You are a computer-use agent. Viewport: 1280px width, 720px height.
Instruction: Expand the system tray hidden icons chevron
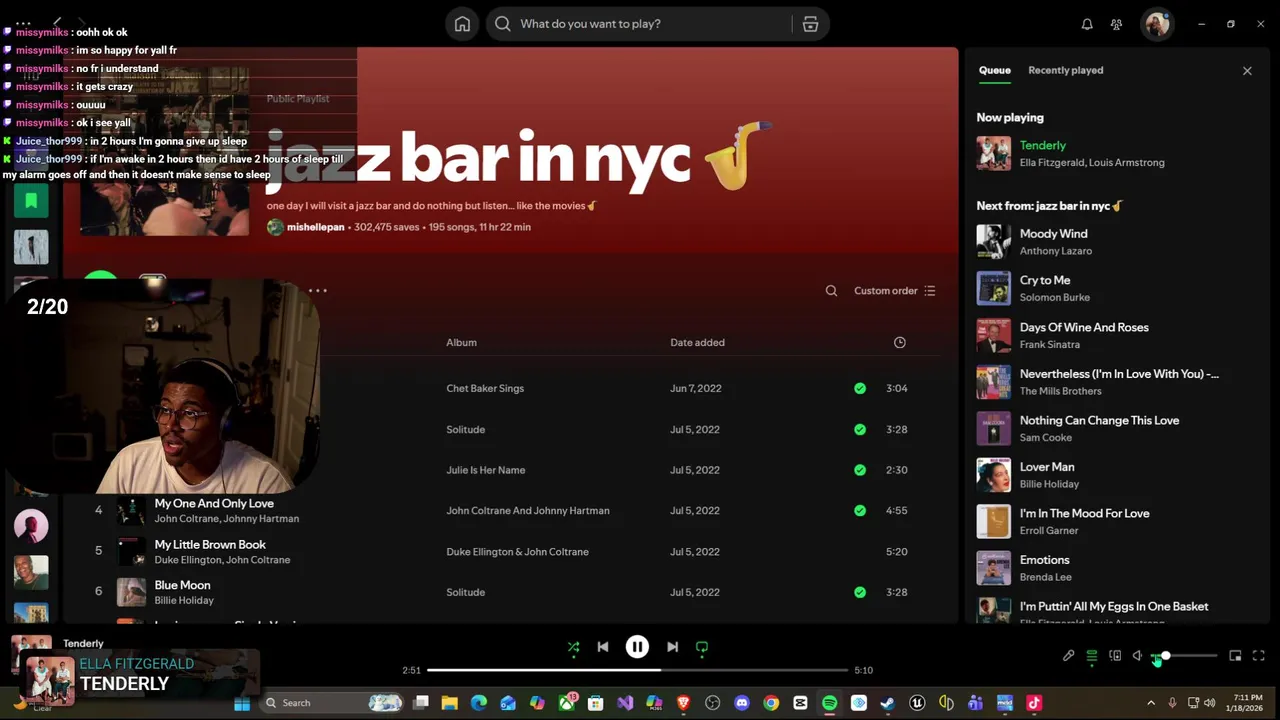[1151, 703]
